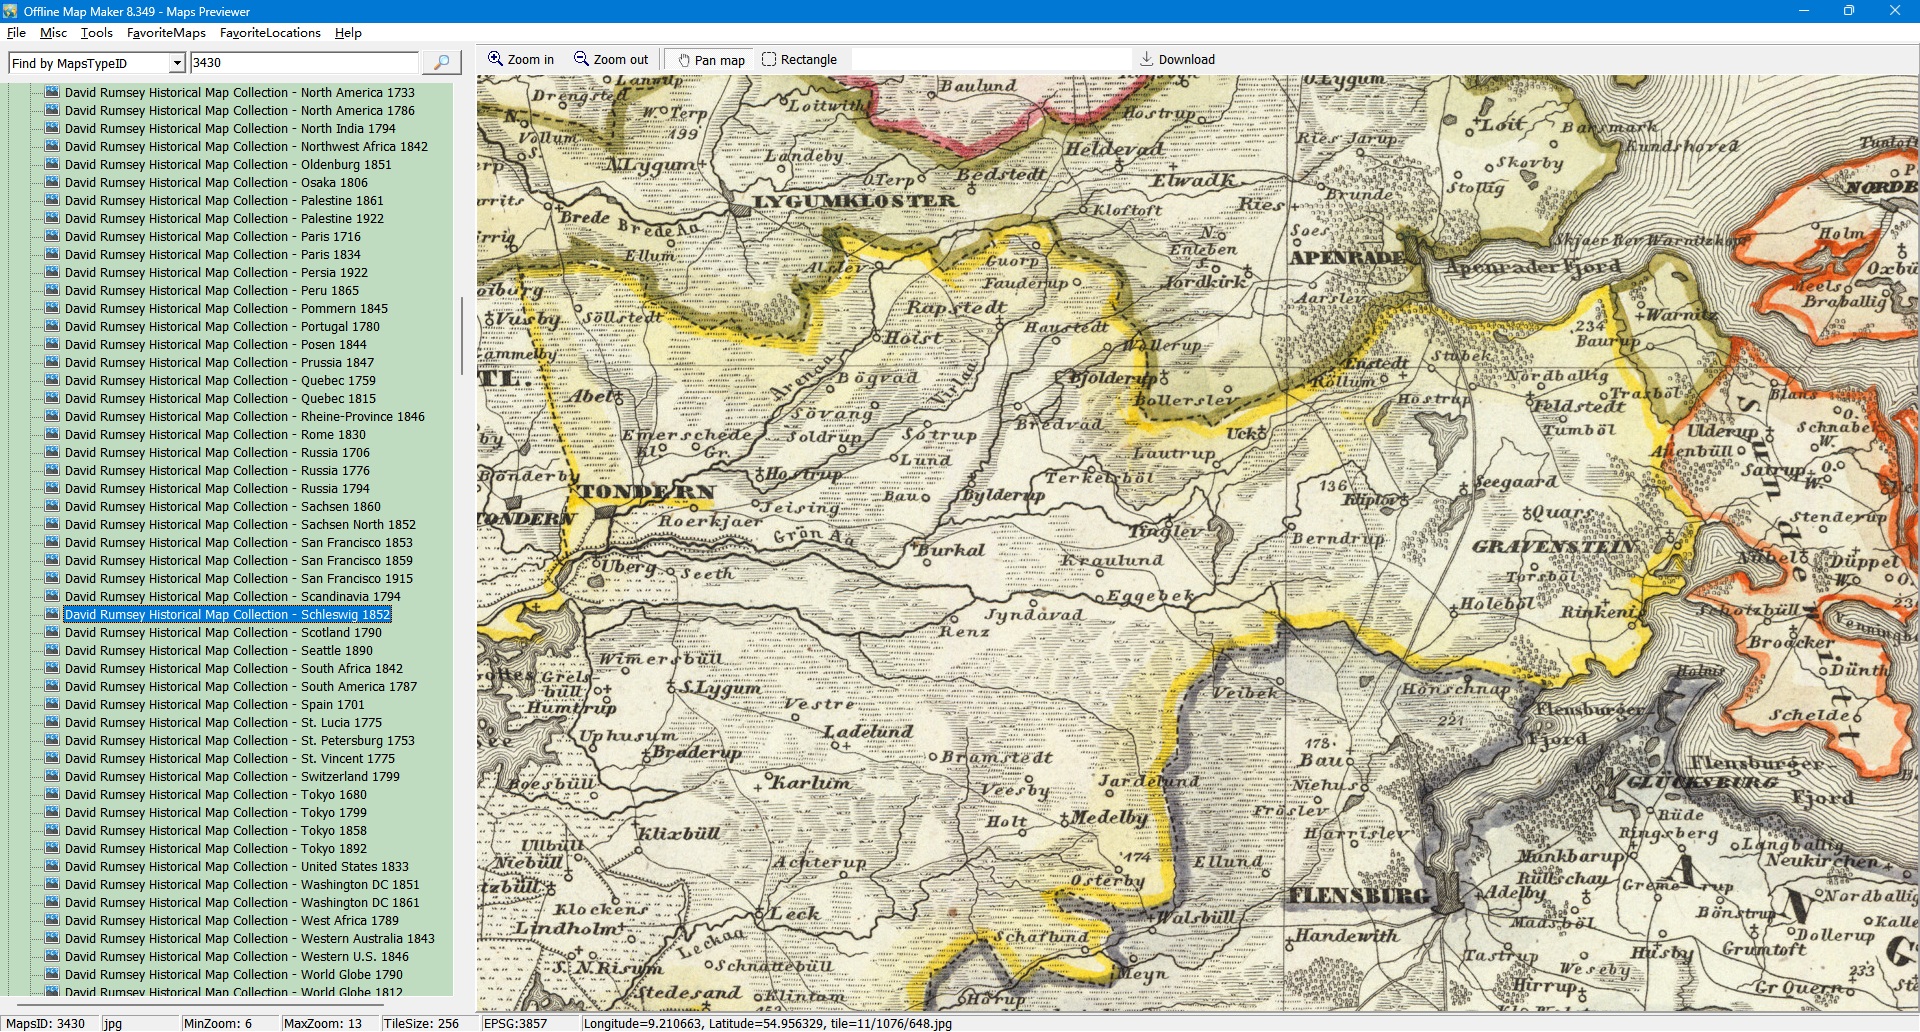Open the FavoriteLocations menu
This screenshot has height=1032, width=1920.
click(270, 33)
